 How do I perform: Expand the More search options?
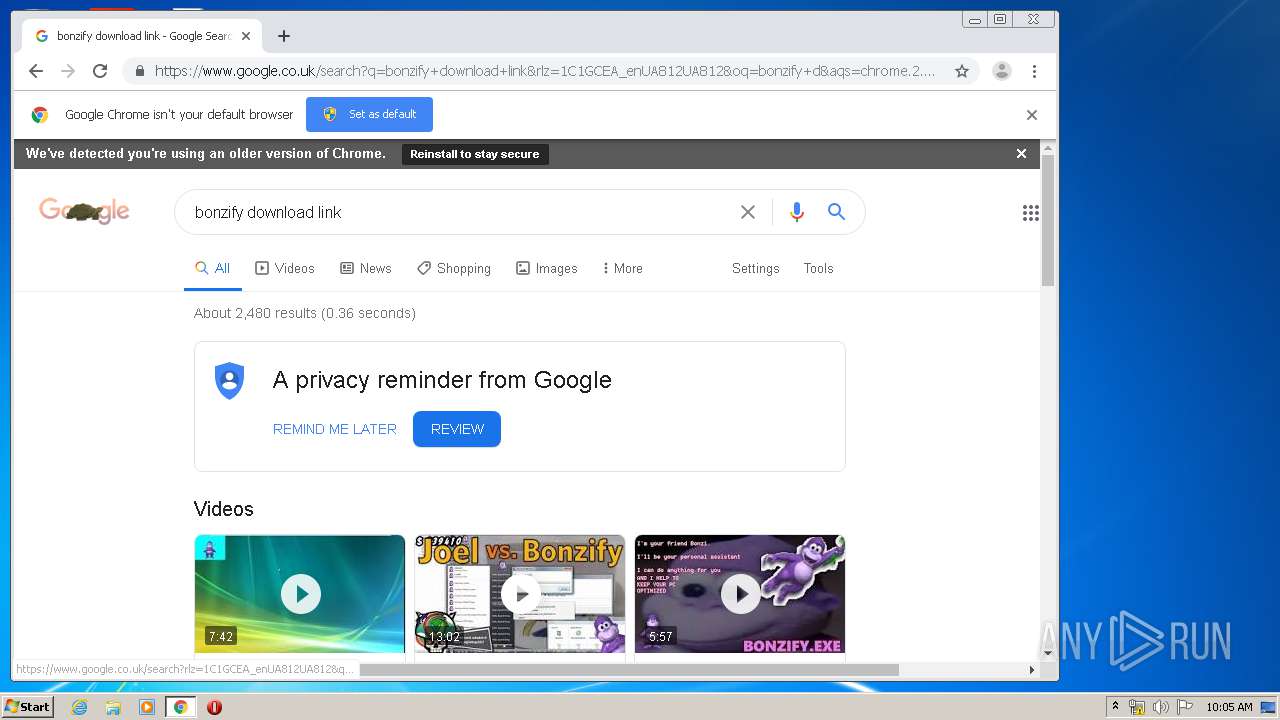tap(622, 268)
